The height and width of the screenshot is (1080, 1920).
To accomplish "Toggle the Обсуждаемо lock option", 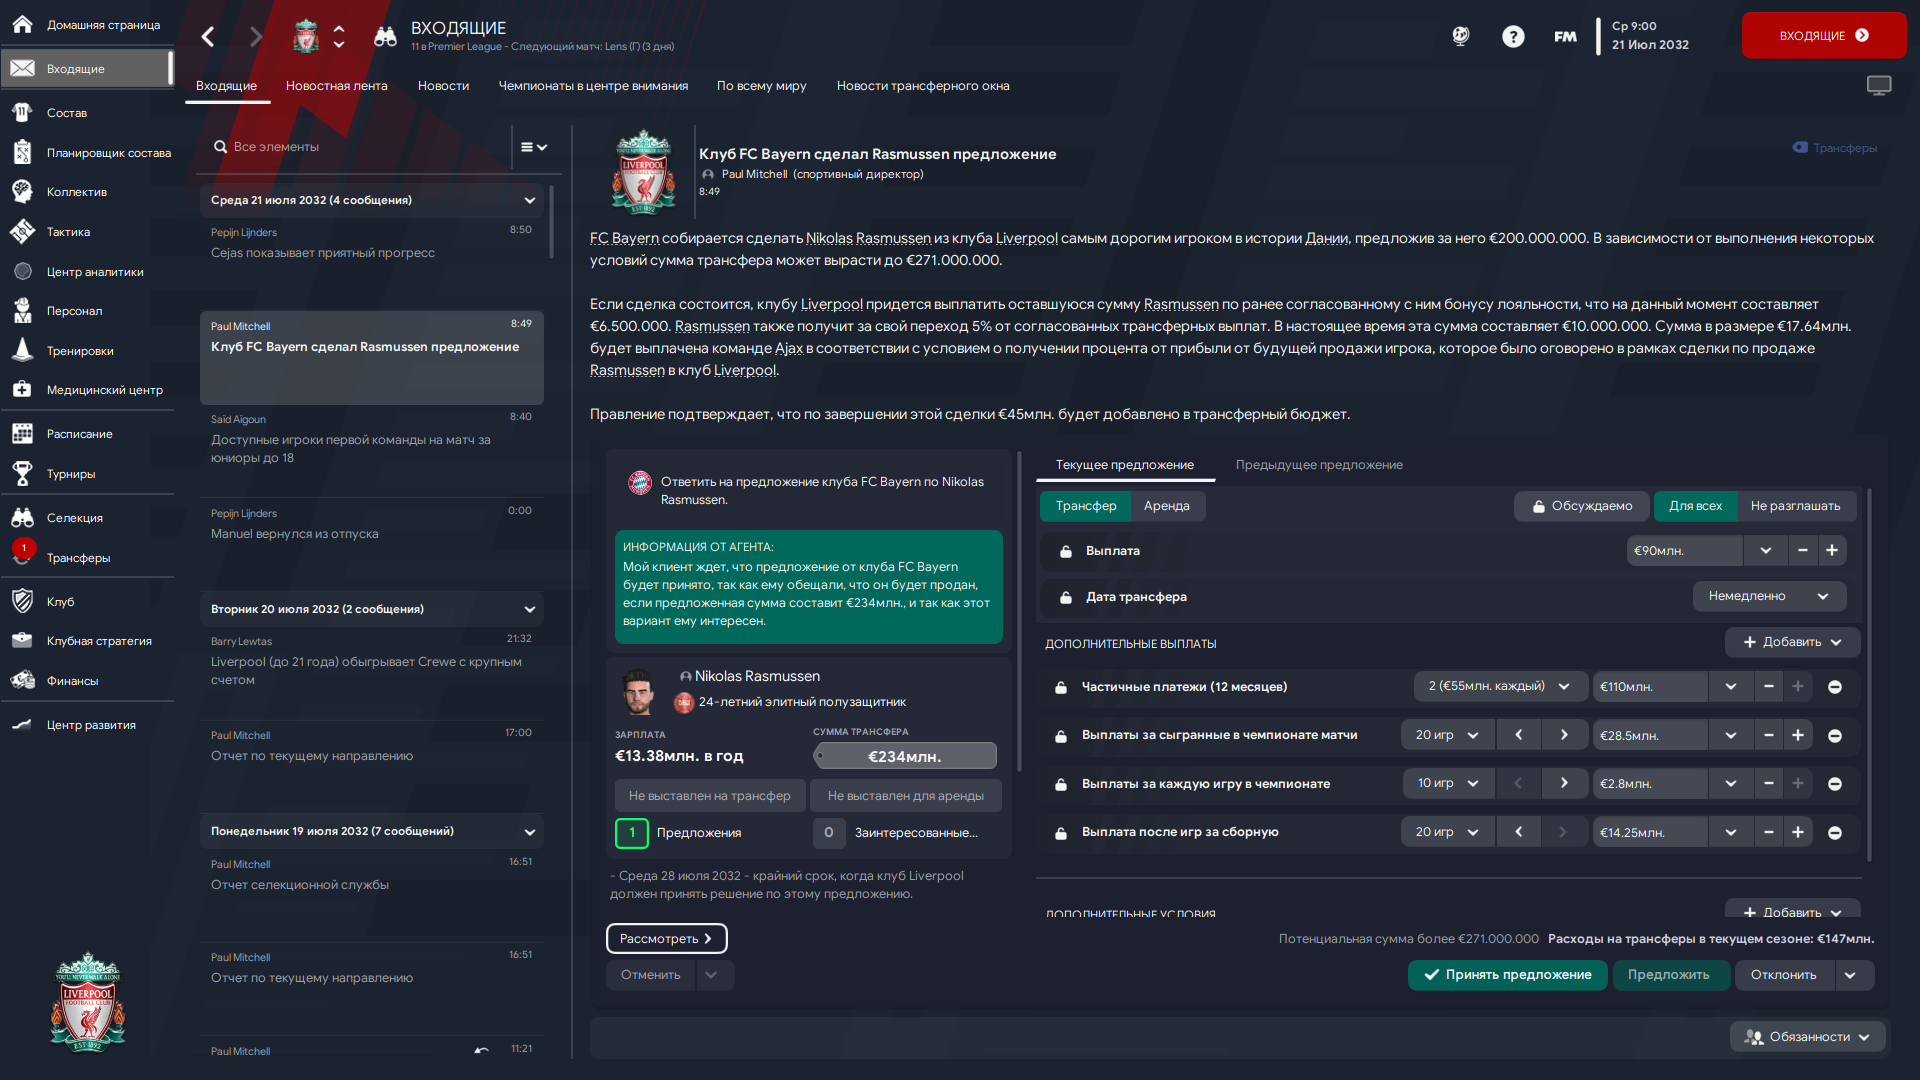I will click(x=1582, y=506).
